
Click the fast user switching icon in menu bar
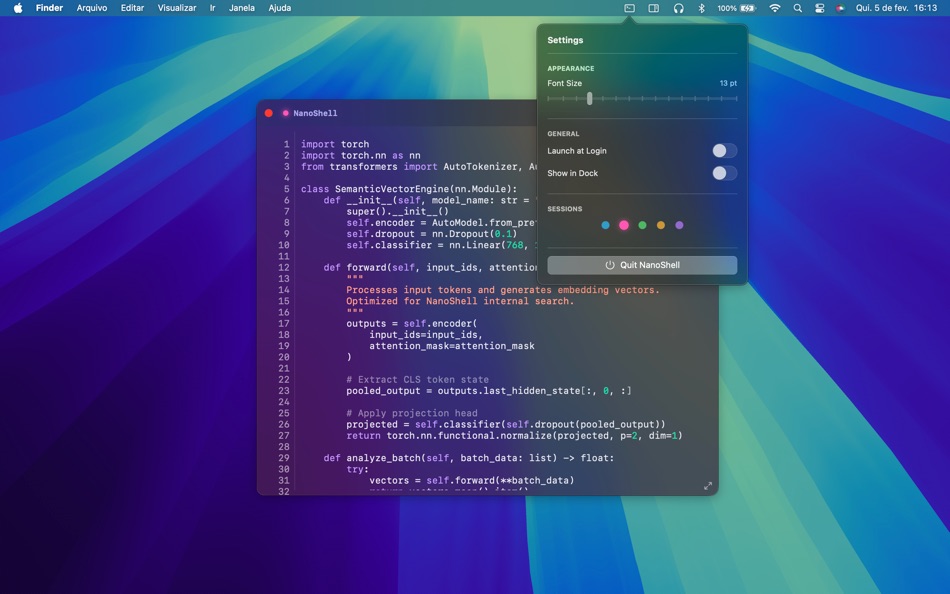[819, 8]
